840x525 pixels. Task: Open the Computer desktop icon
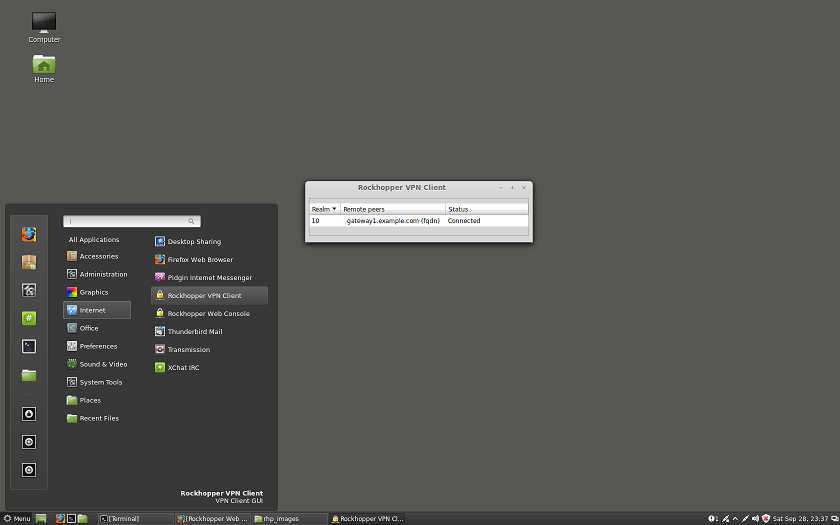tap(44, 24)
